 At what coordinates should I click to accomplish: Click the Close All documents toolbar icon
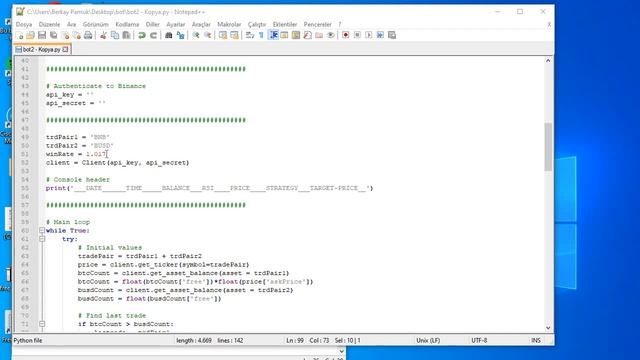(x=76, y=36)
